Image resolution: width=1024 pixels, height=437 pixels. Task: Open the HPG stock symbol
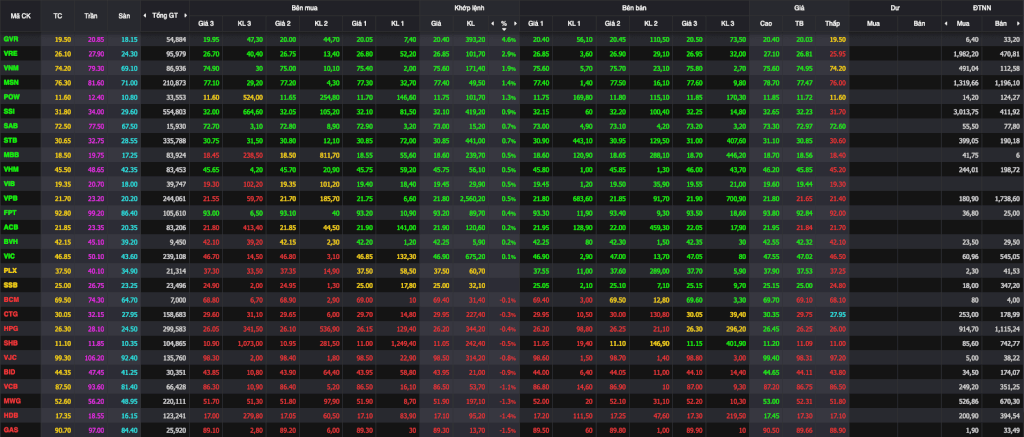tap(10, 329)
